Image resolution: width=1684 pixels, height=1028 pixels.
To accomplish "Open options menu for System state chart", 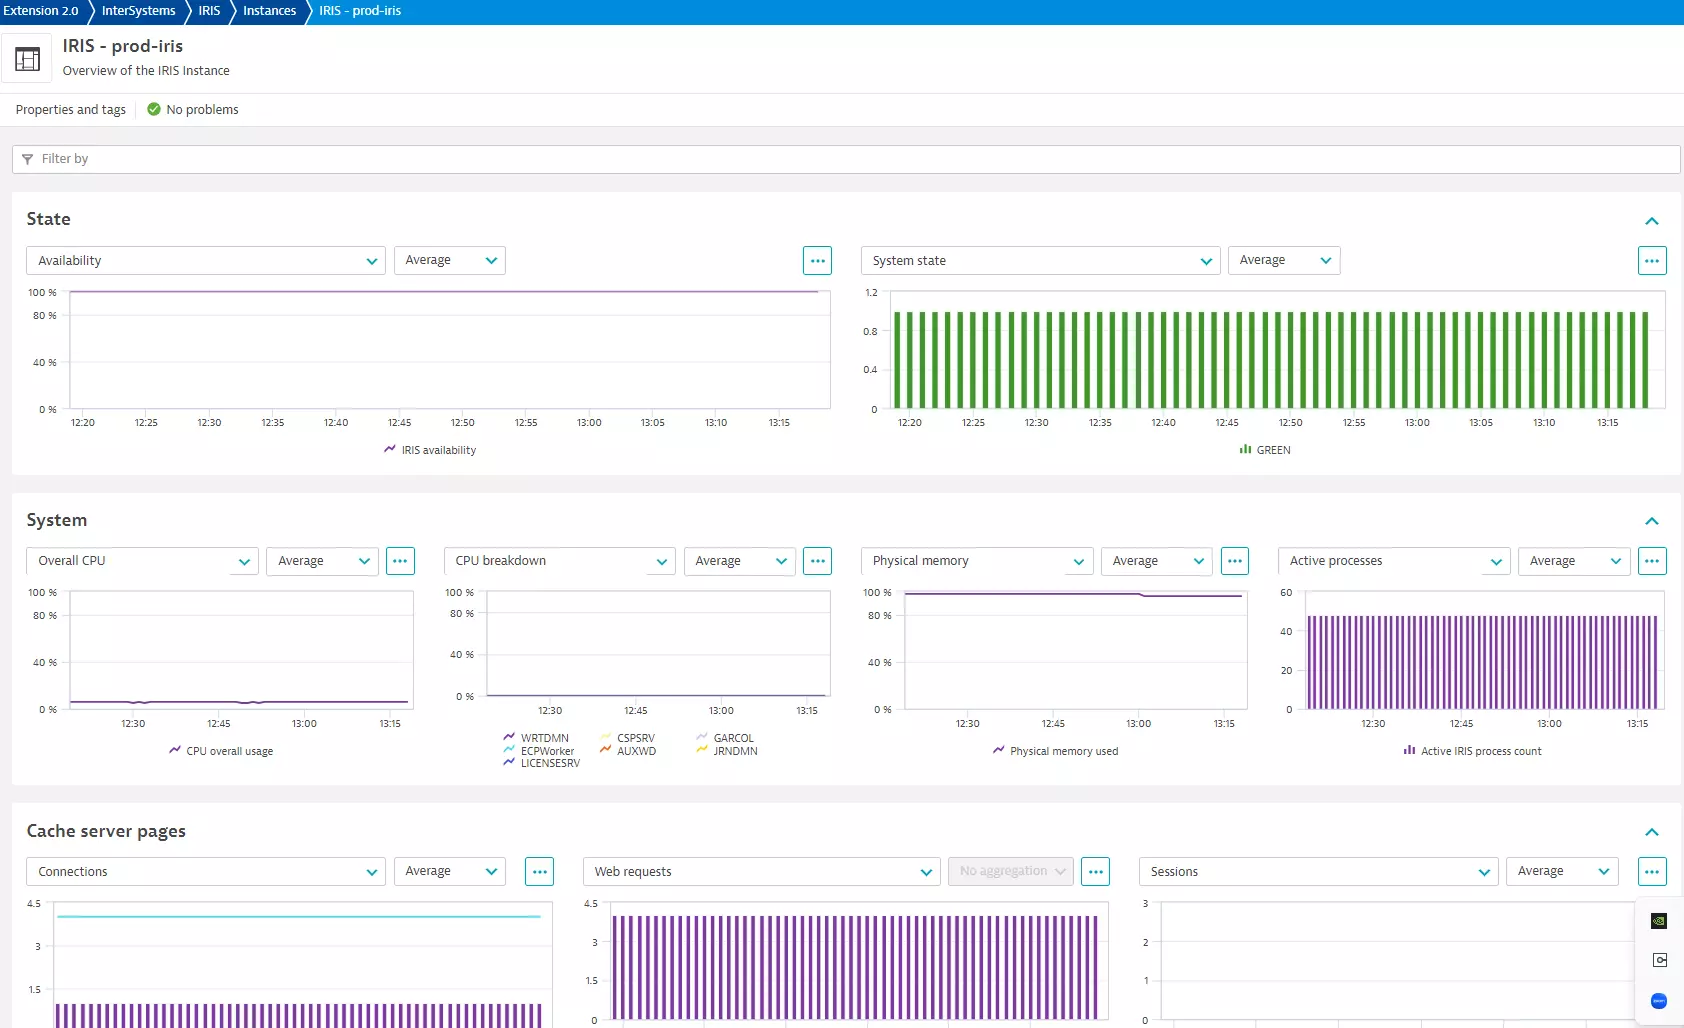I will tap(1652, 260).
